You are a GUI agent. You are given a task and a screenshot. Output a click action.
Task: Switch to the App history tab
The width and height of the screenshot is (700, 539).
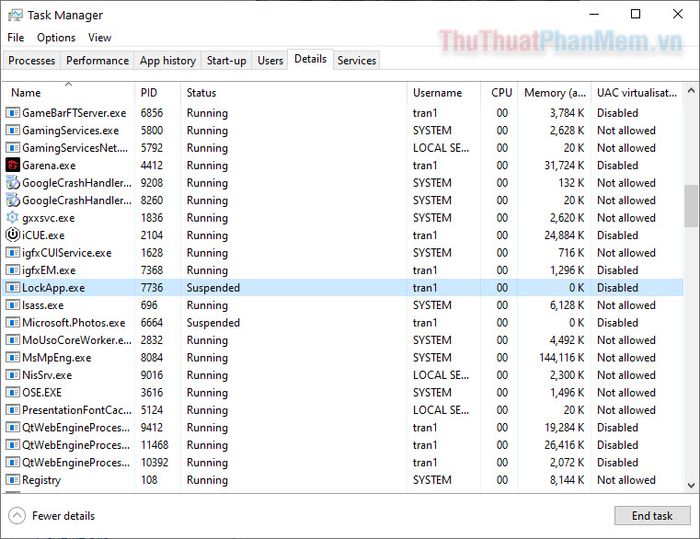click(x=168, y=60)
